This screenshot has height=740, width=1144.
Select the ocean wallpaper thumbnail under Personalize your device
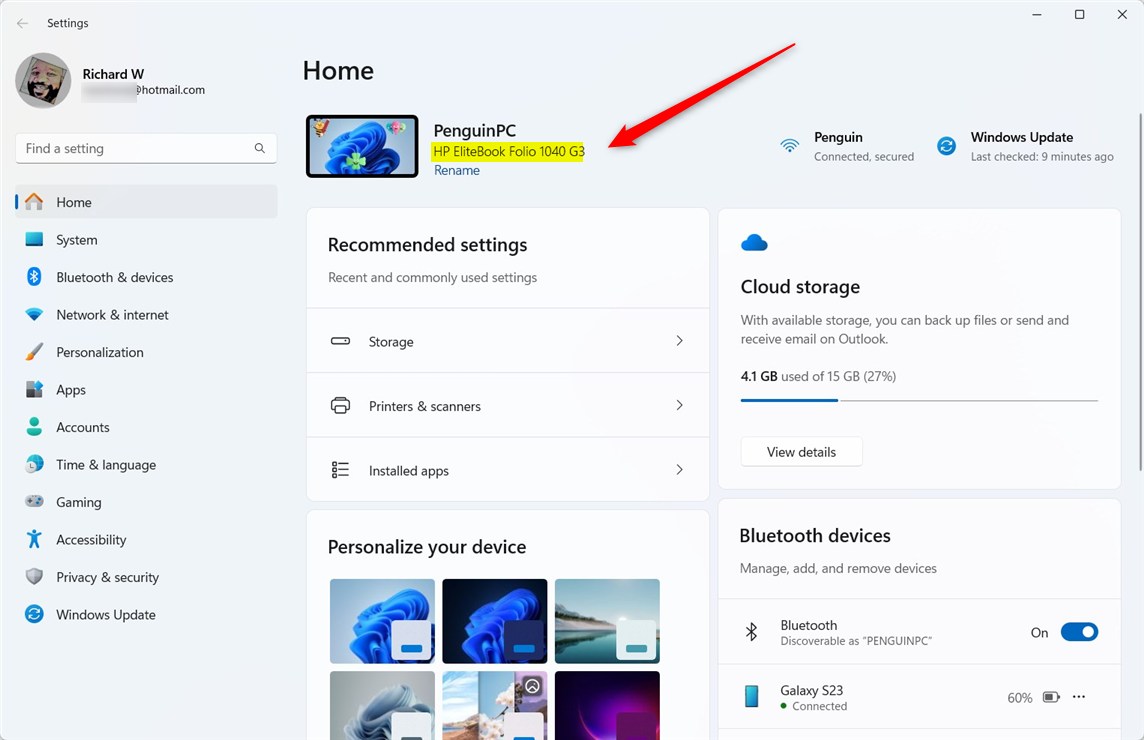607,621
